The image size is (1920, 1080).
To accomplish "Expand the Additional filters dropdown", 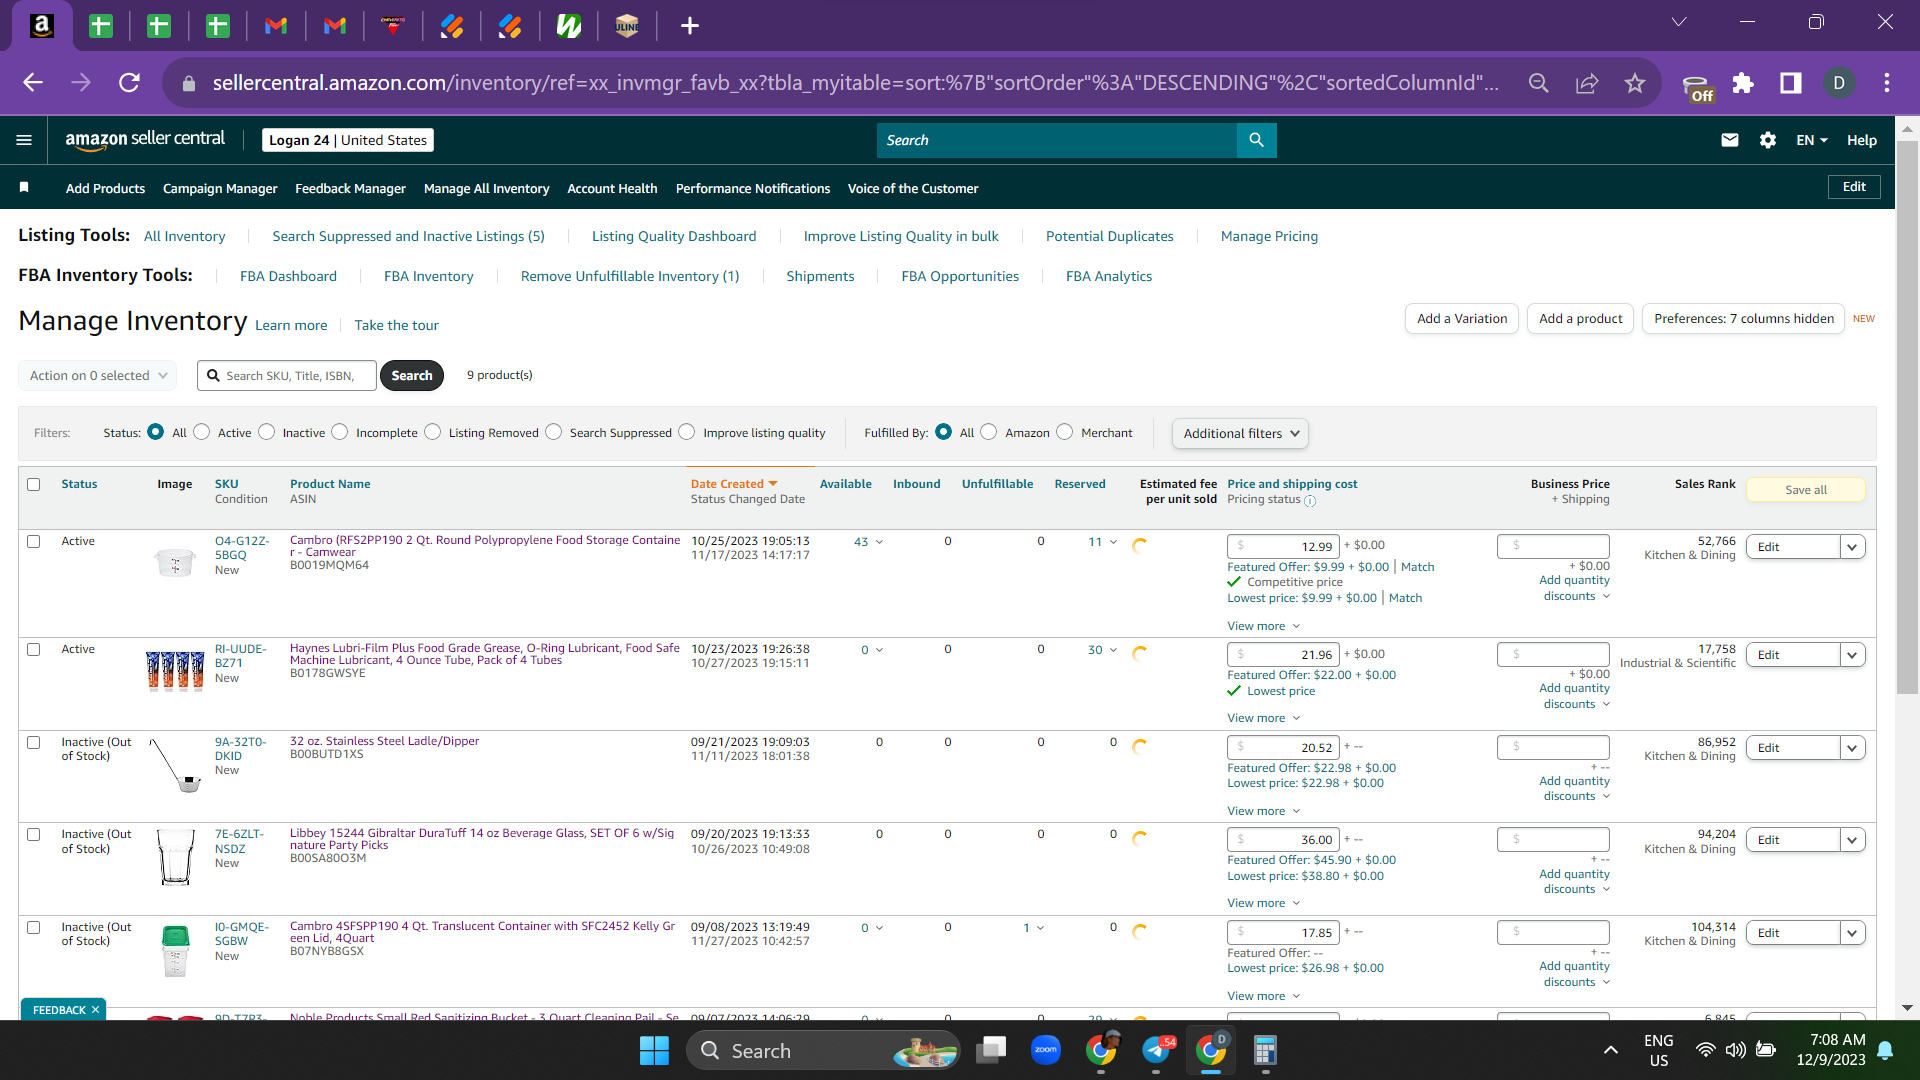I will pos(1240,433).
